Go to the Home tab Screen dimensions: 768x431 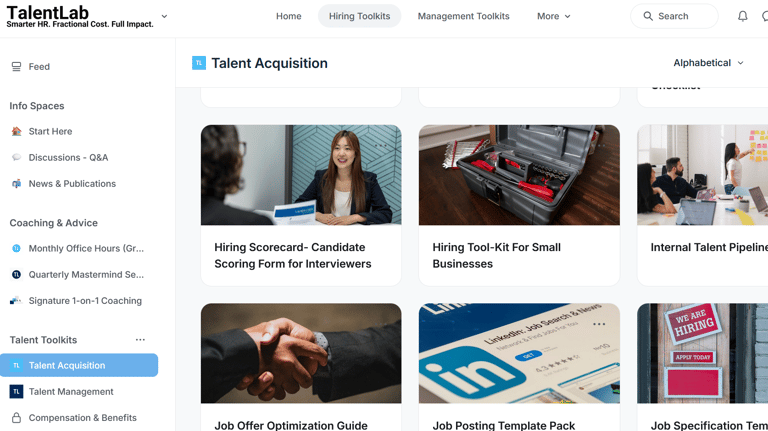coord(288,16)
